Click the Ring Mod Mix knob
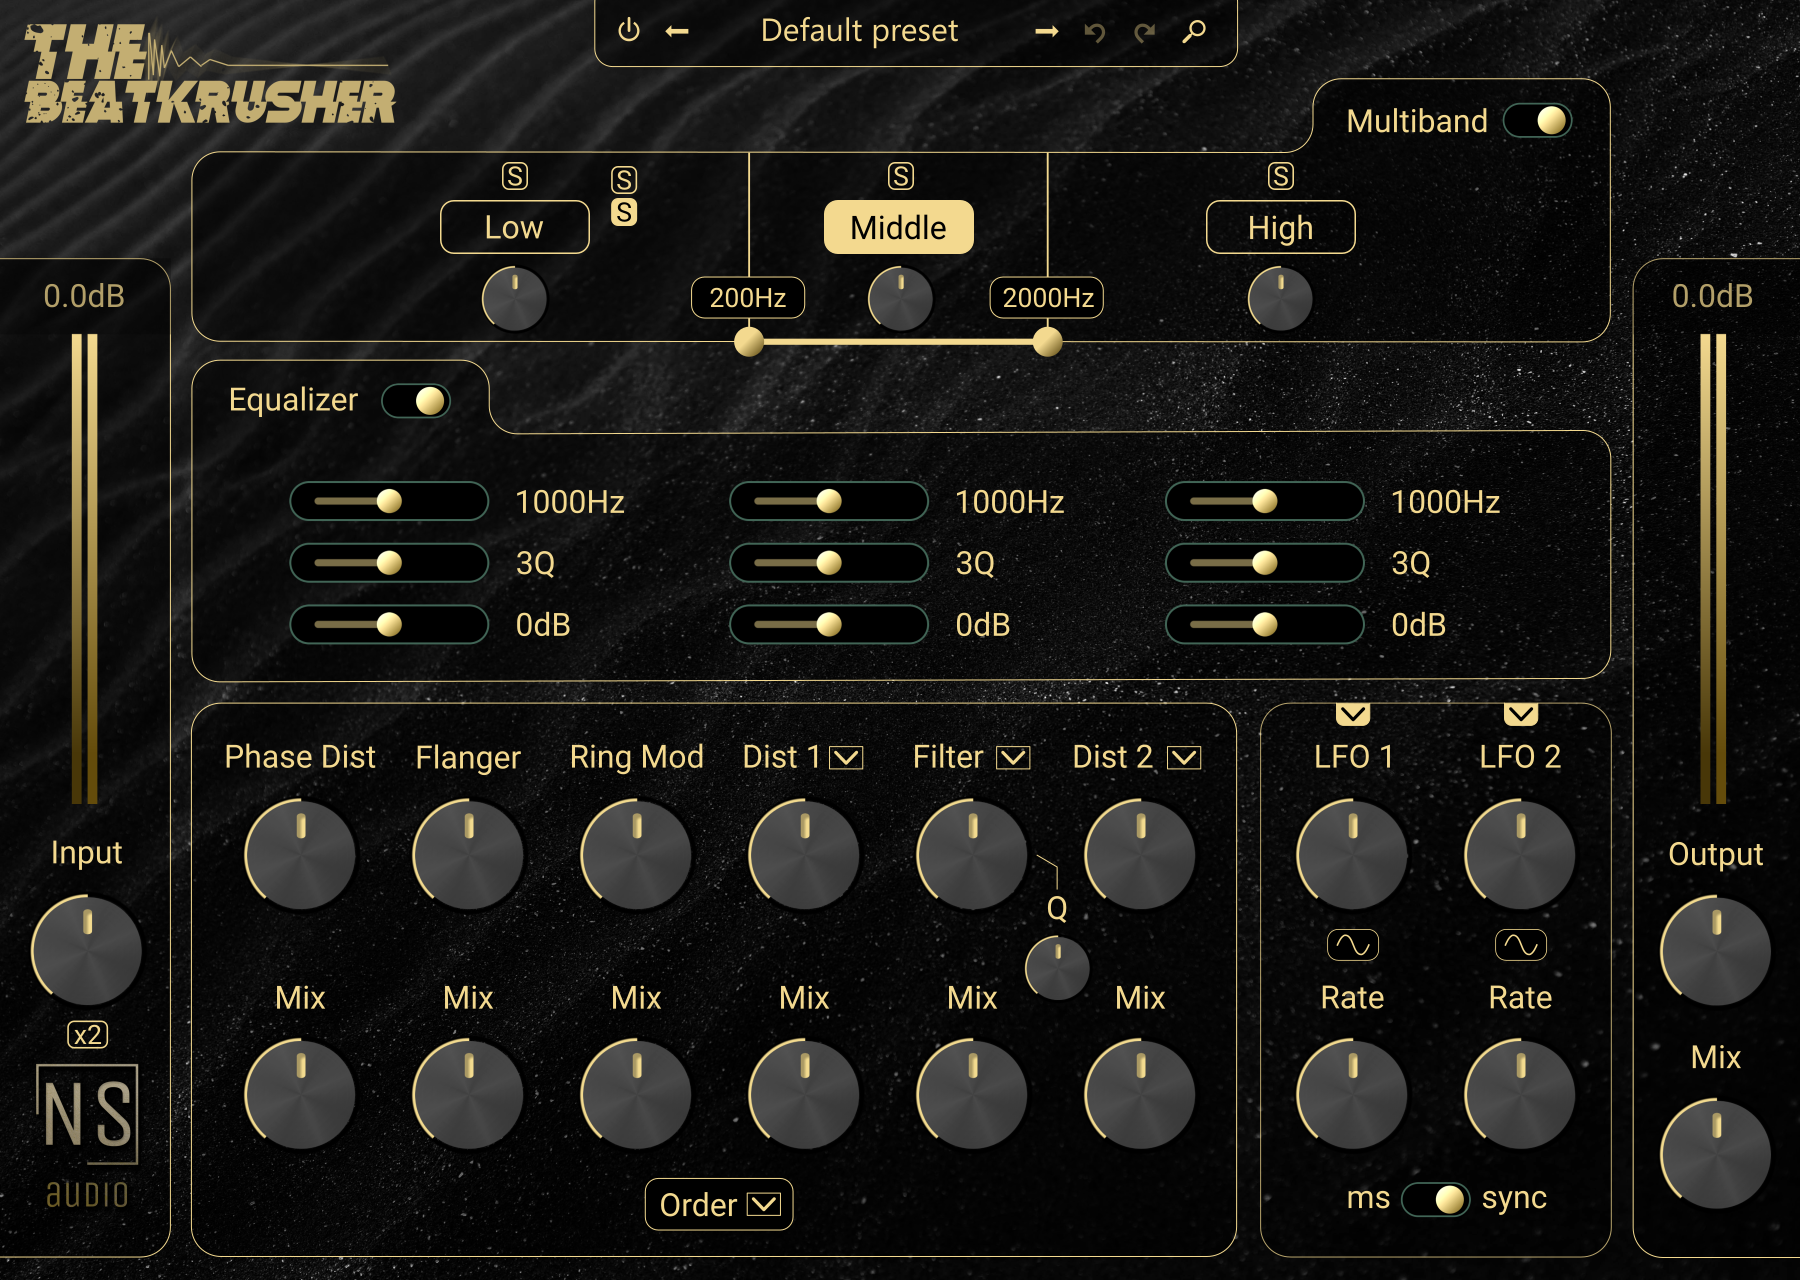1800x1280 pixels. coord(637,1095)
